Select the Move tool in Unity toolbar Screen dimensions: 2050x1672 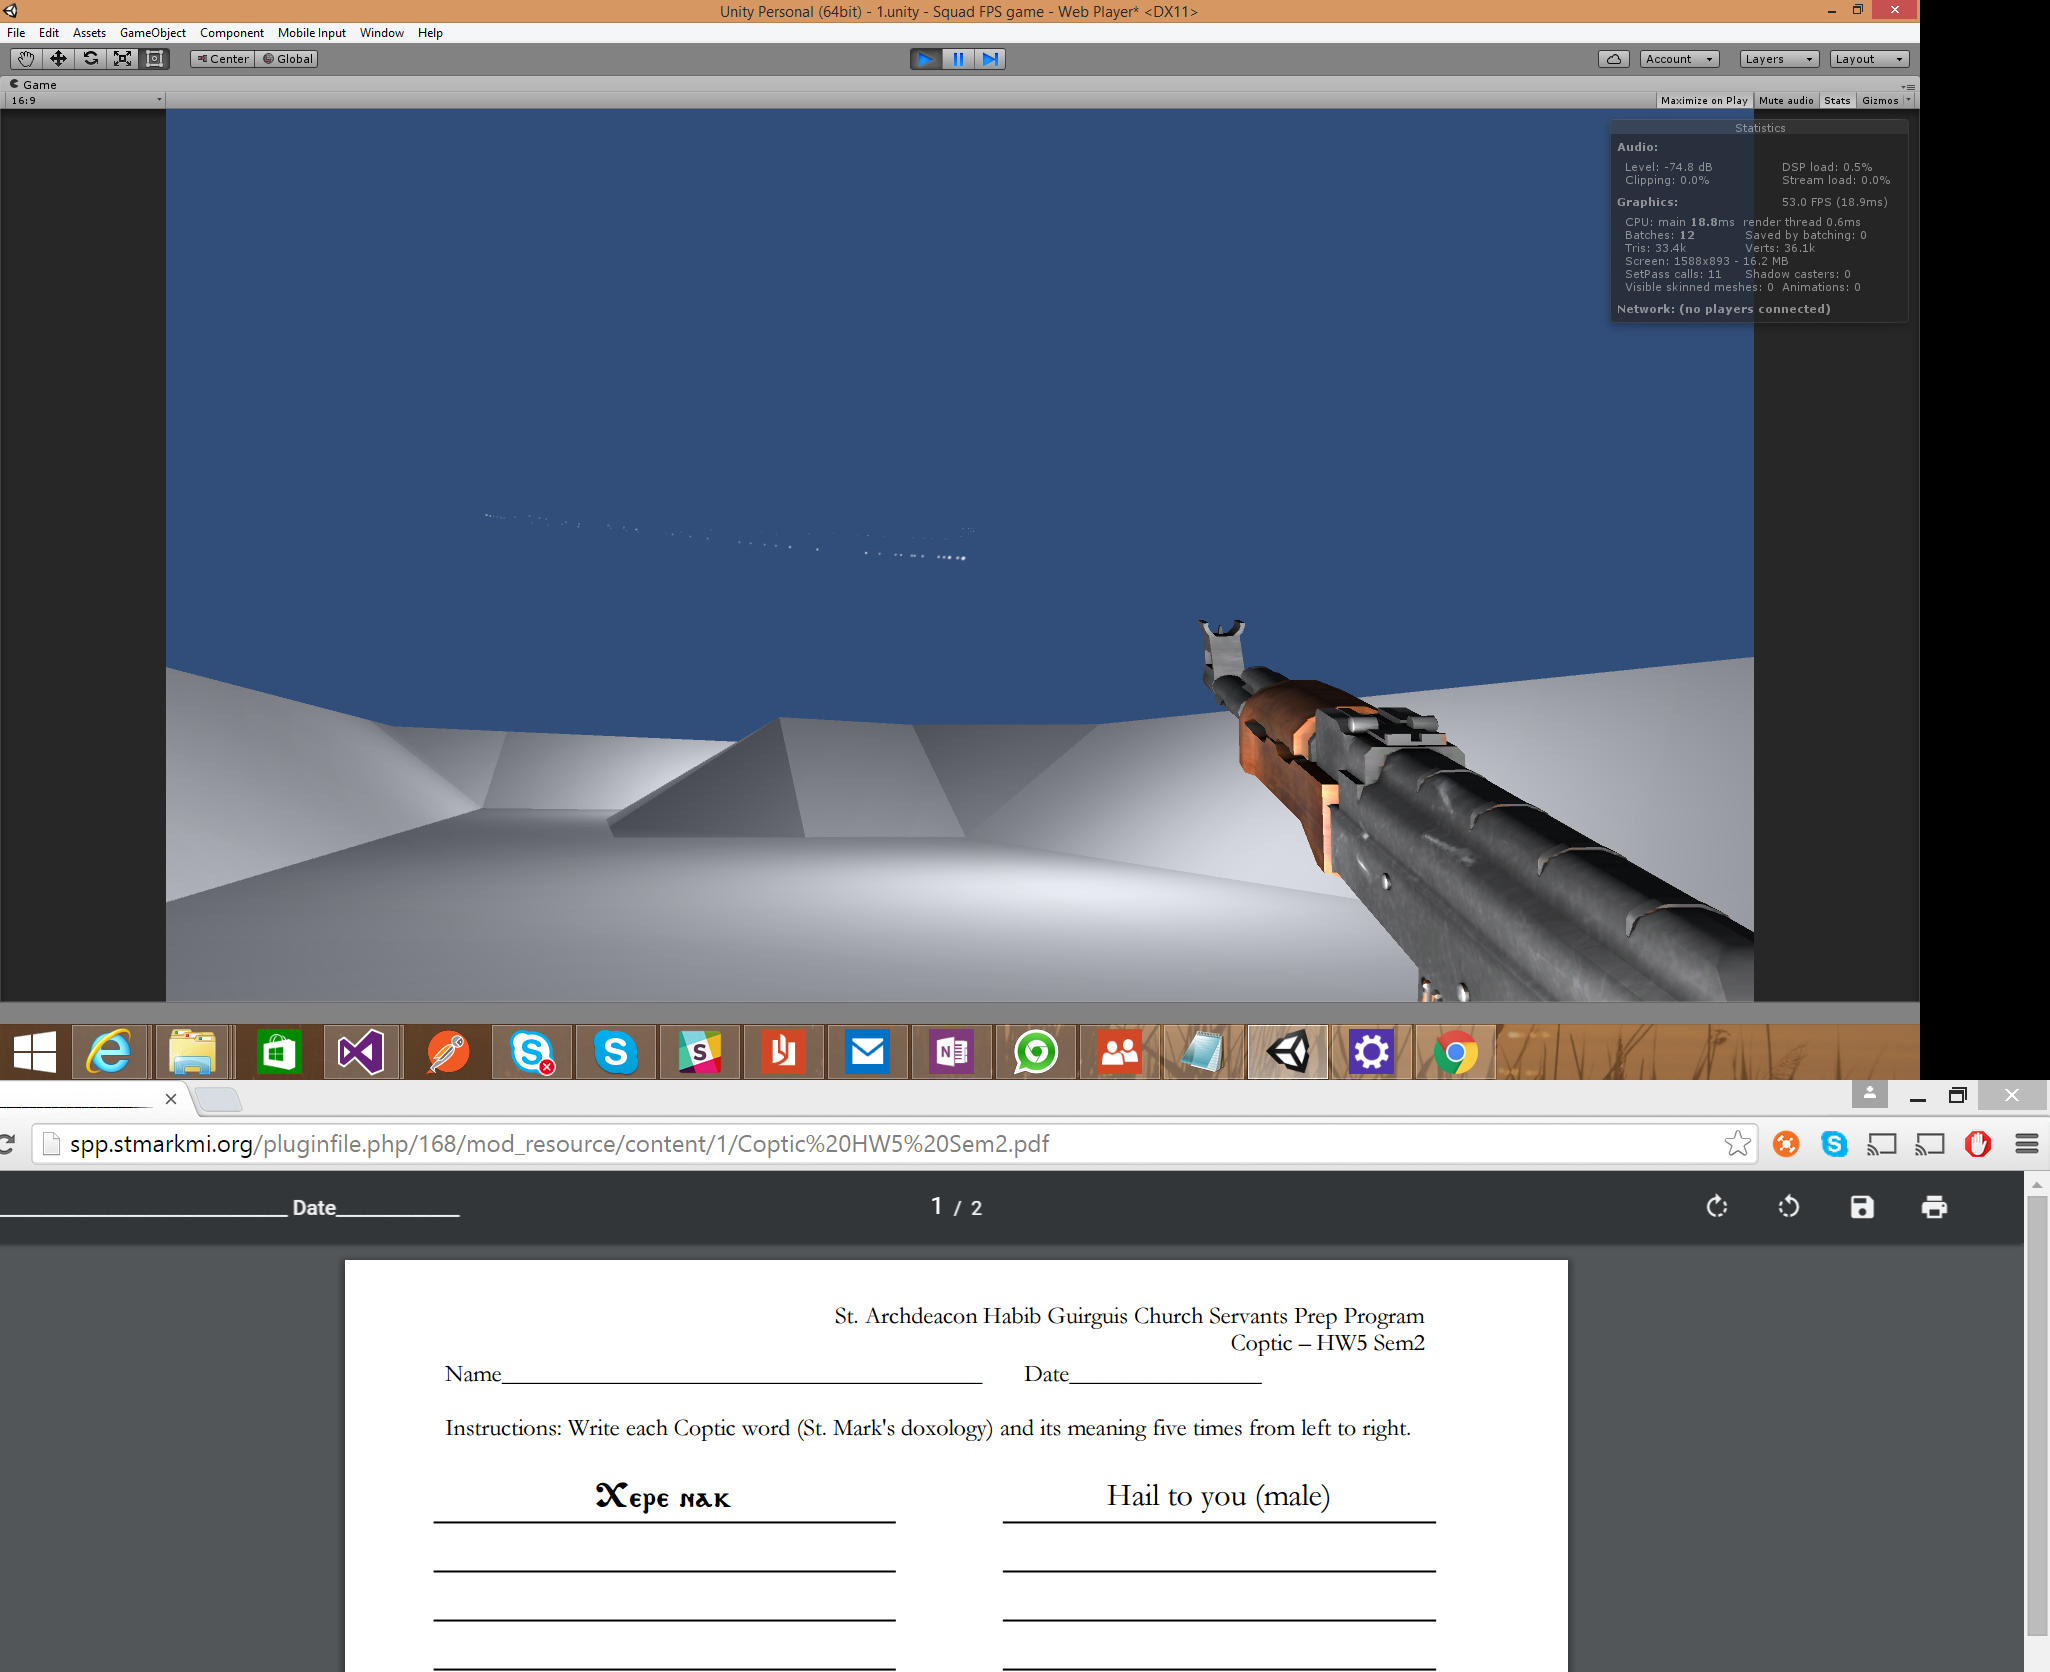[58, 59]
